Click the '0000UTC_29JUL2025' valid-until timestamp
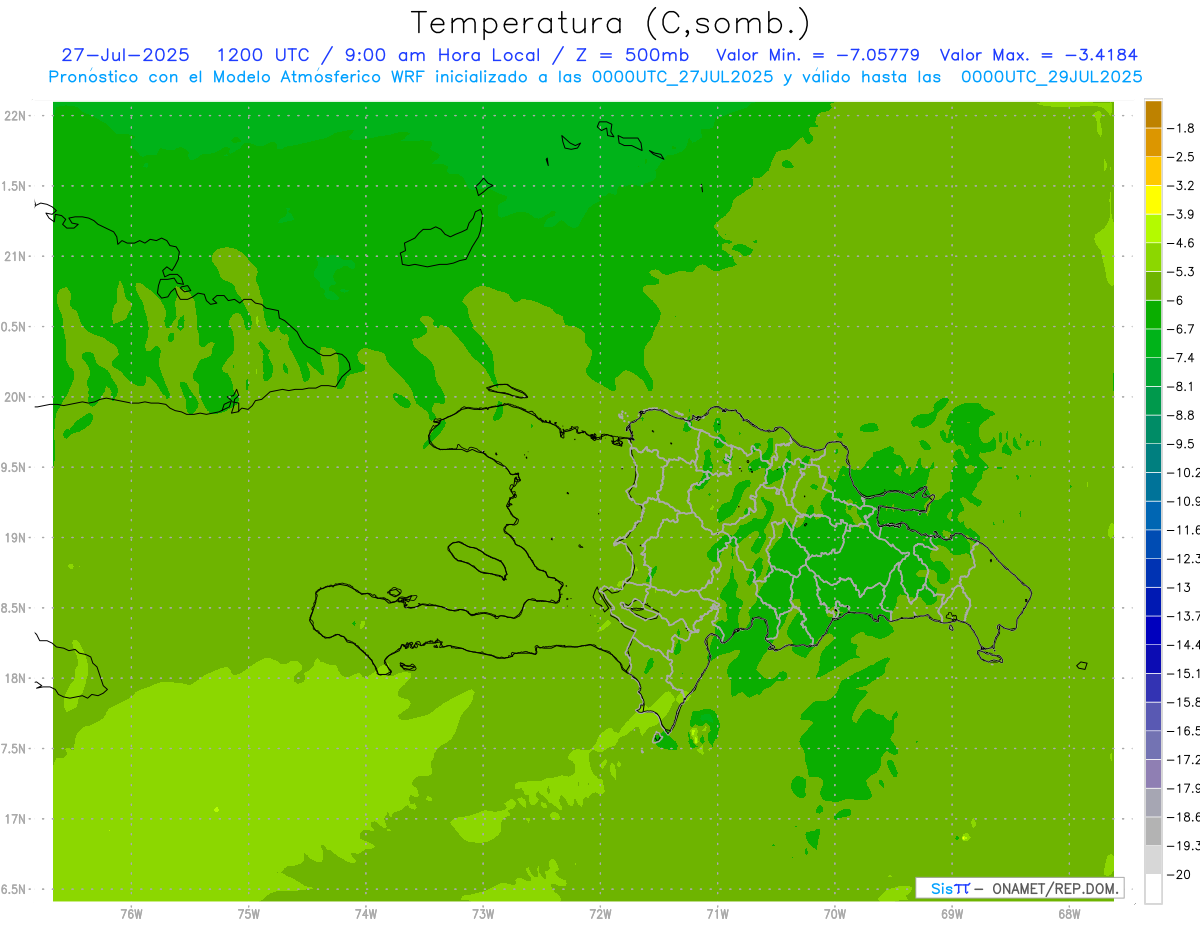Screen dimensions: 1200x927 pos(1051,77)
